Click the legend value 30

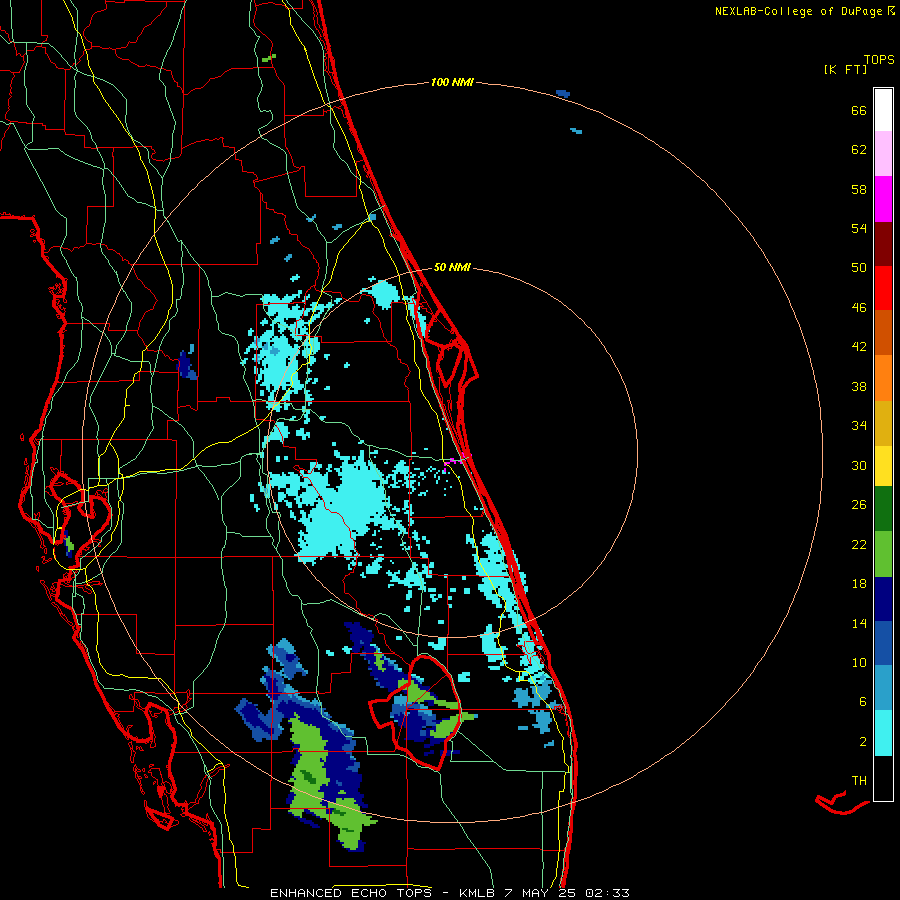pos(859,465)
